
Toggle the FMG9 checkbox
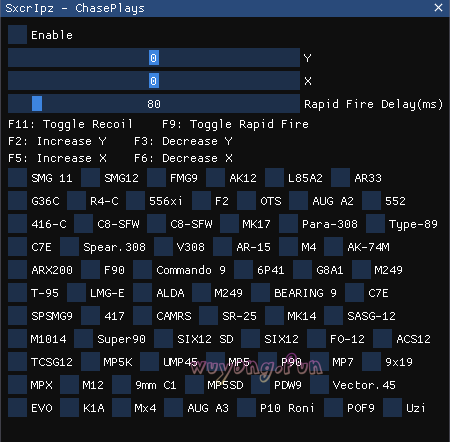point(156,178)
